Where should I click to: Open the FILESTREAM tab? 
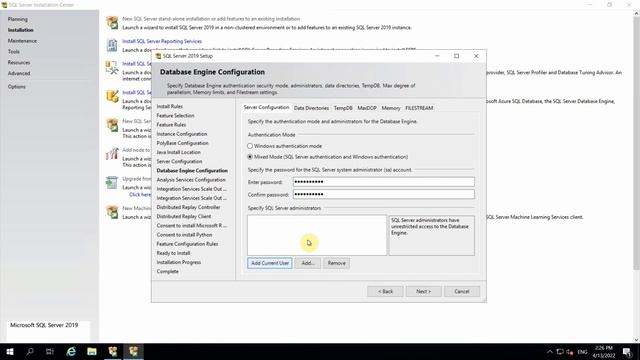coord(419,108)
